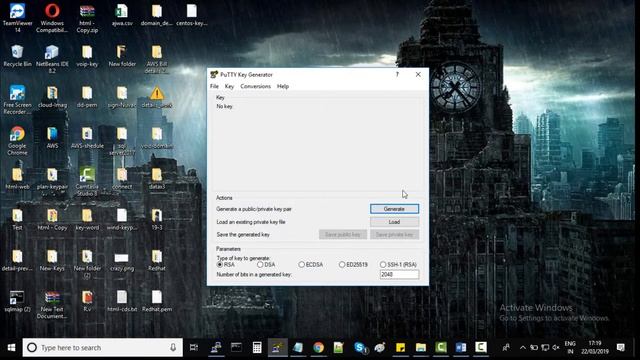
Task: Open the File menu in PuTTYgen
Action: (214, 86)
